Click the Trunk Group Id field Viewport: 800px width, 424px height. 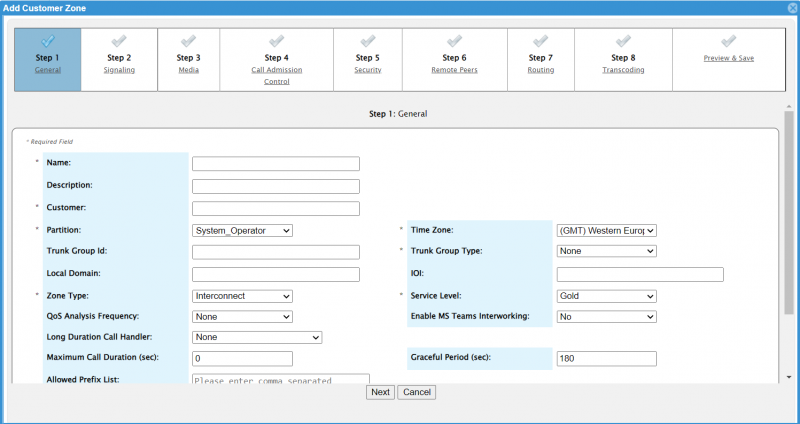click(276, 252)
